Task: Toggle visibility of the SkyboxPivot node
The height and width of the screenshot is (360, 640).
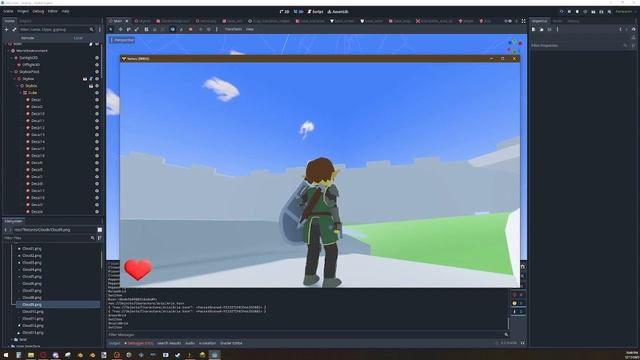Action: click(x=97, y=72)
